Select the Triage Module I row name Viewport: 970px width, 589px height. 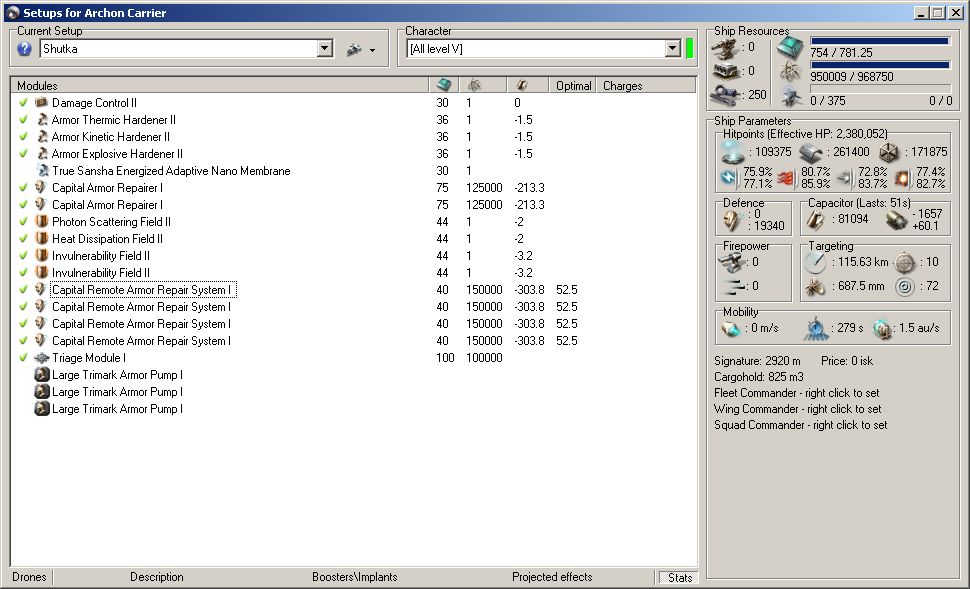(x=88, y=358)
